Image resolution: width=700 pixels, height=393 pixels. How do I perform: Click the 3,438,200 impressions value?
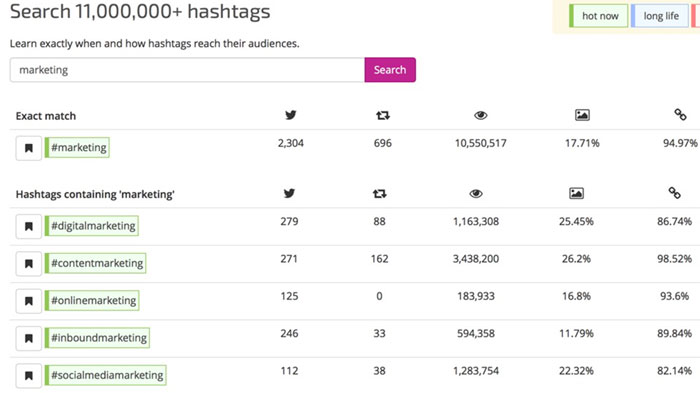pyautogui.click(x=476, y=259)
